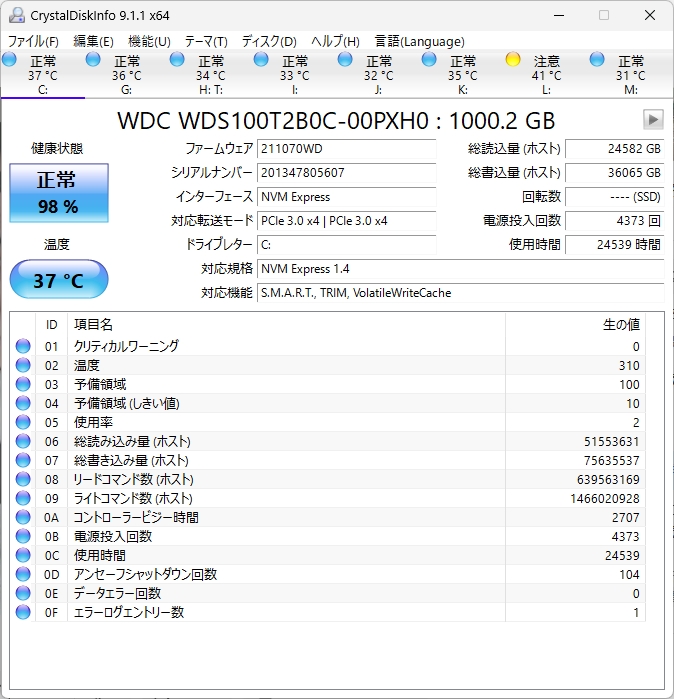Click interface field NVM Express
Screen dimensions: 674x699
click(346, 197)
